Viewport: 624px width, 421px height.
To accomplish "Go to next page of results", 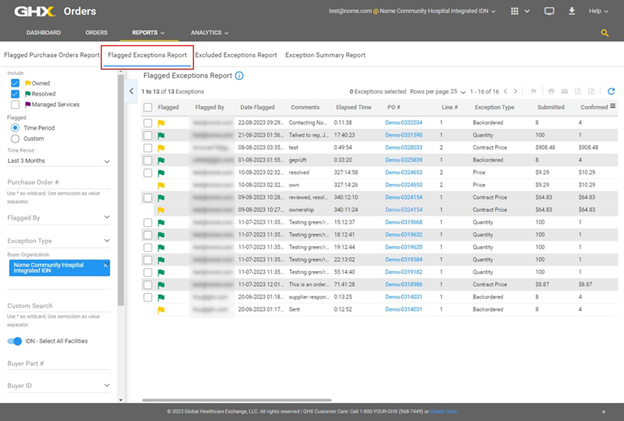I will 516,91.
